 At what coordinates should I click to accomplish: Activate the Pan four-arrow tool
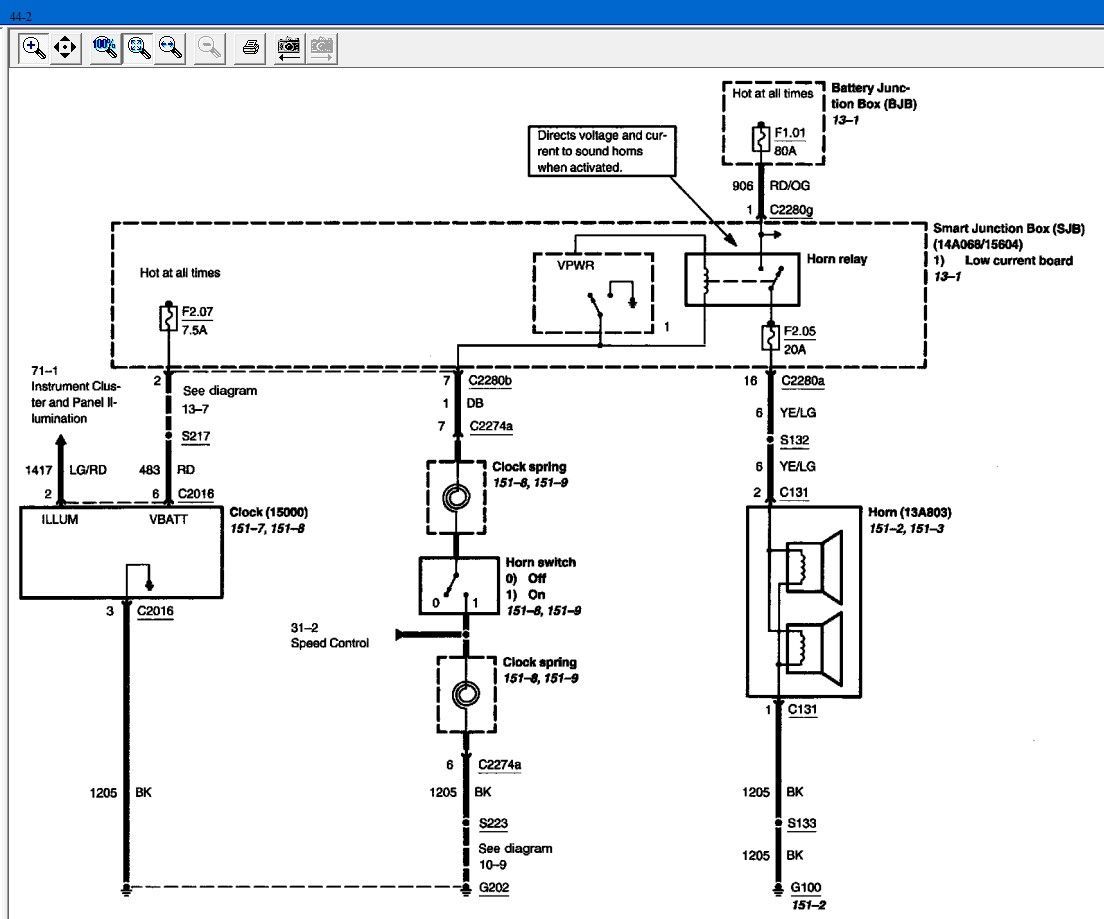coord(65,47)
